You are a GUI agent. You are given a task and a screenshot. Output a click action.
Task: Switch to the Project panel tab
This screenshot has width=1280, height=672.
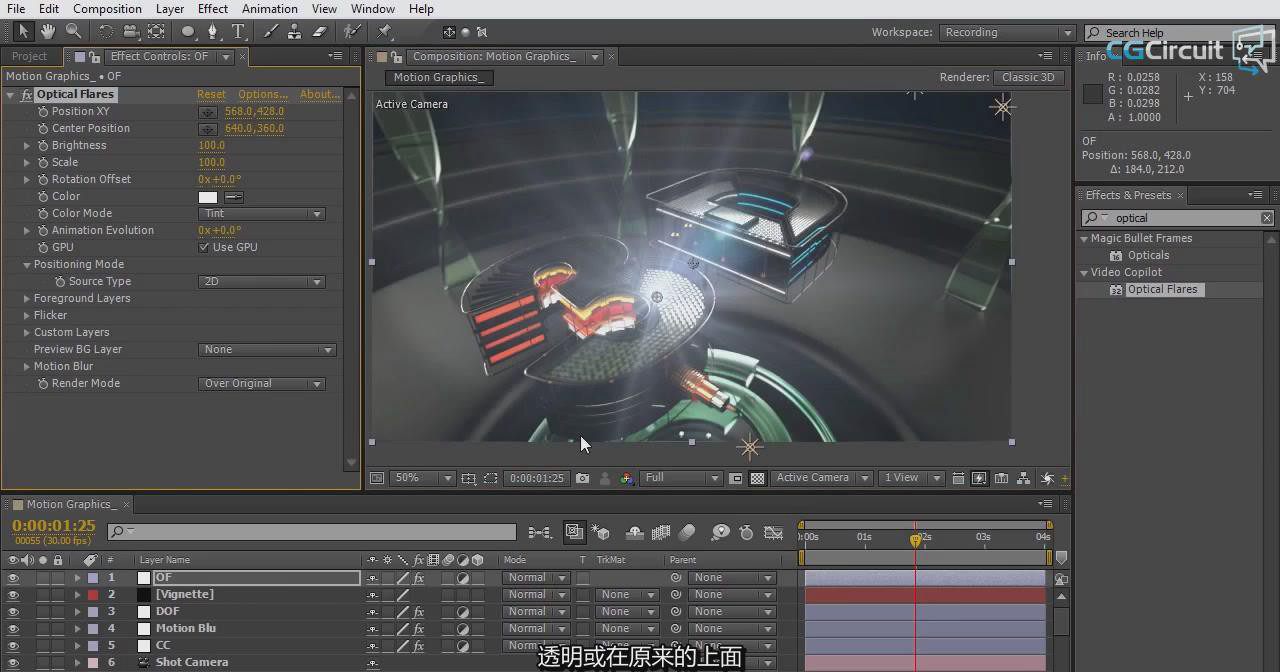(x=29, y=56)
